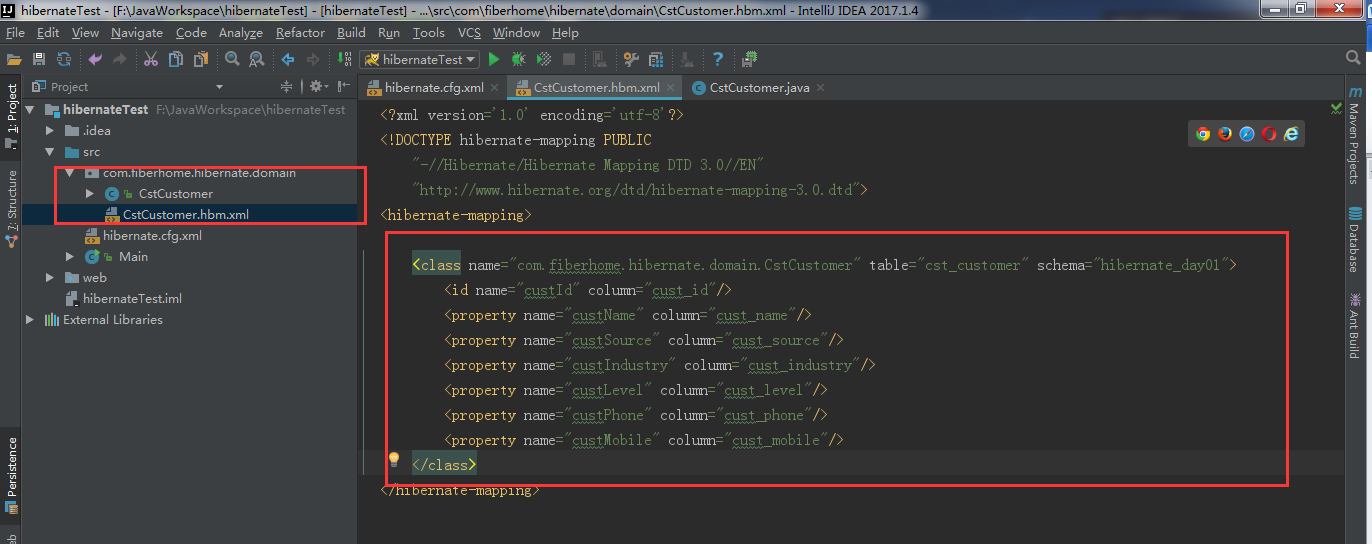This screenshot has height=544, width=1372.
Task: Expand the Main class node
Action: point(70,257)
